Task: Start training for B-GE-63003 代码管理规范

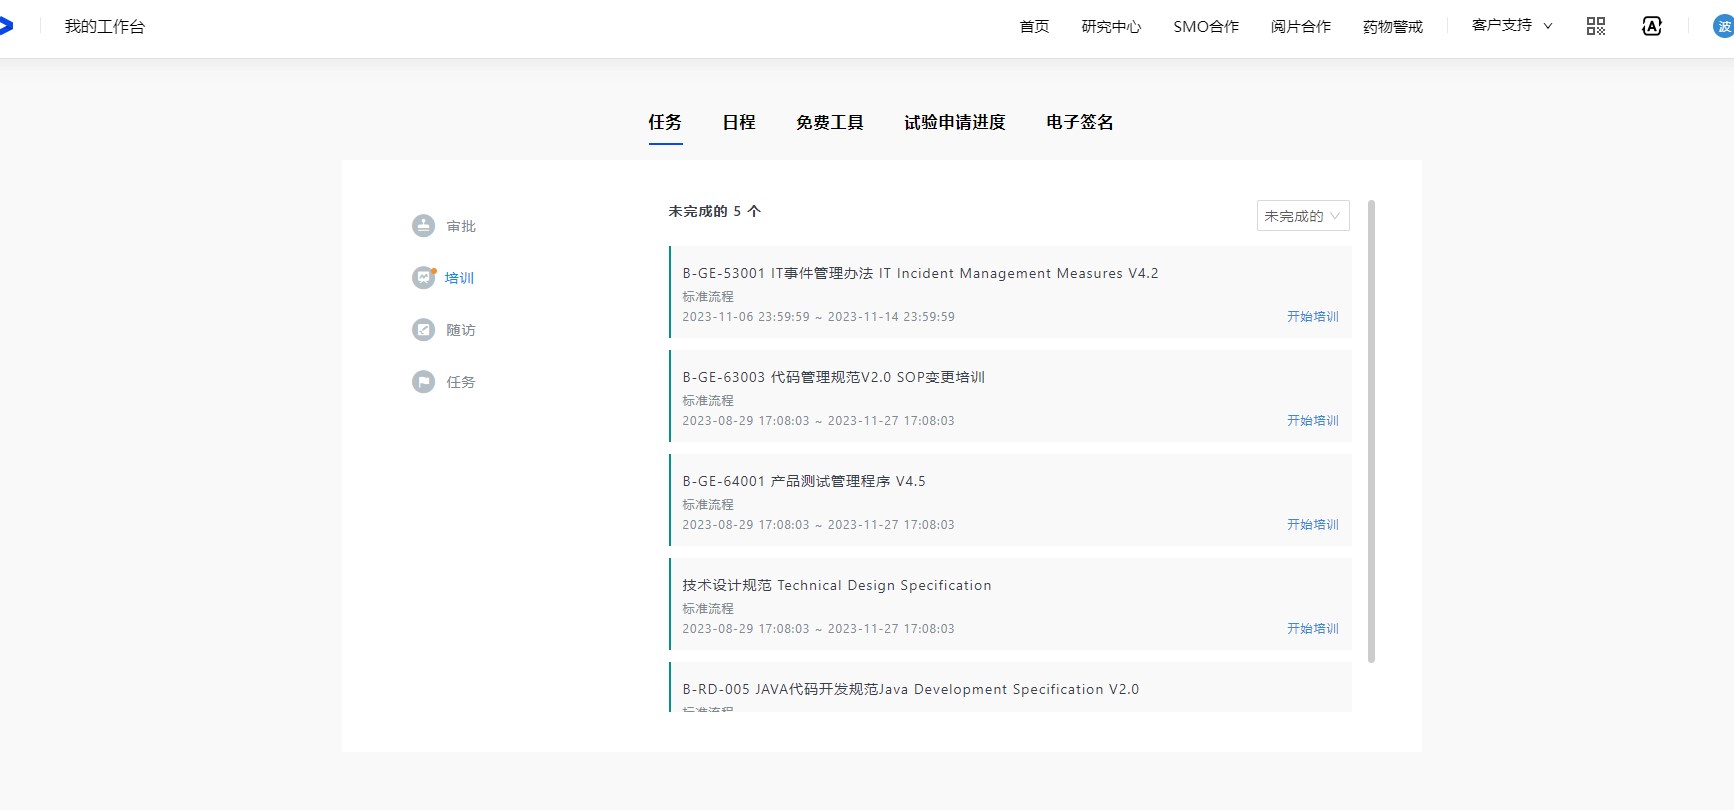Action: click(1313, 421)
